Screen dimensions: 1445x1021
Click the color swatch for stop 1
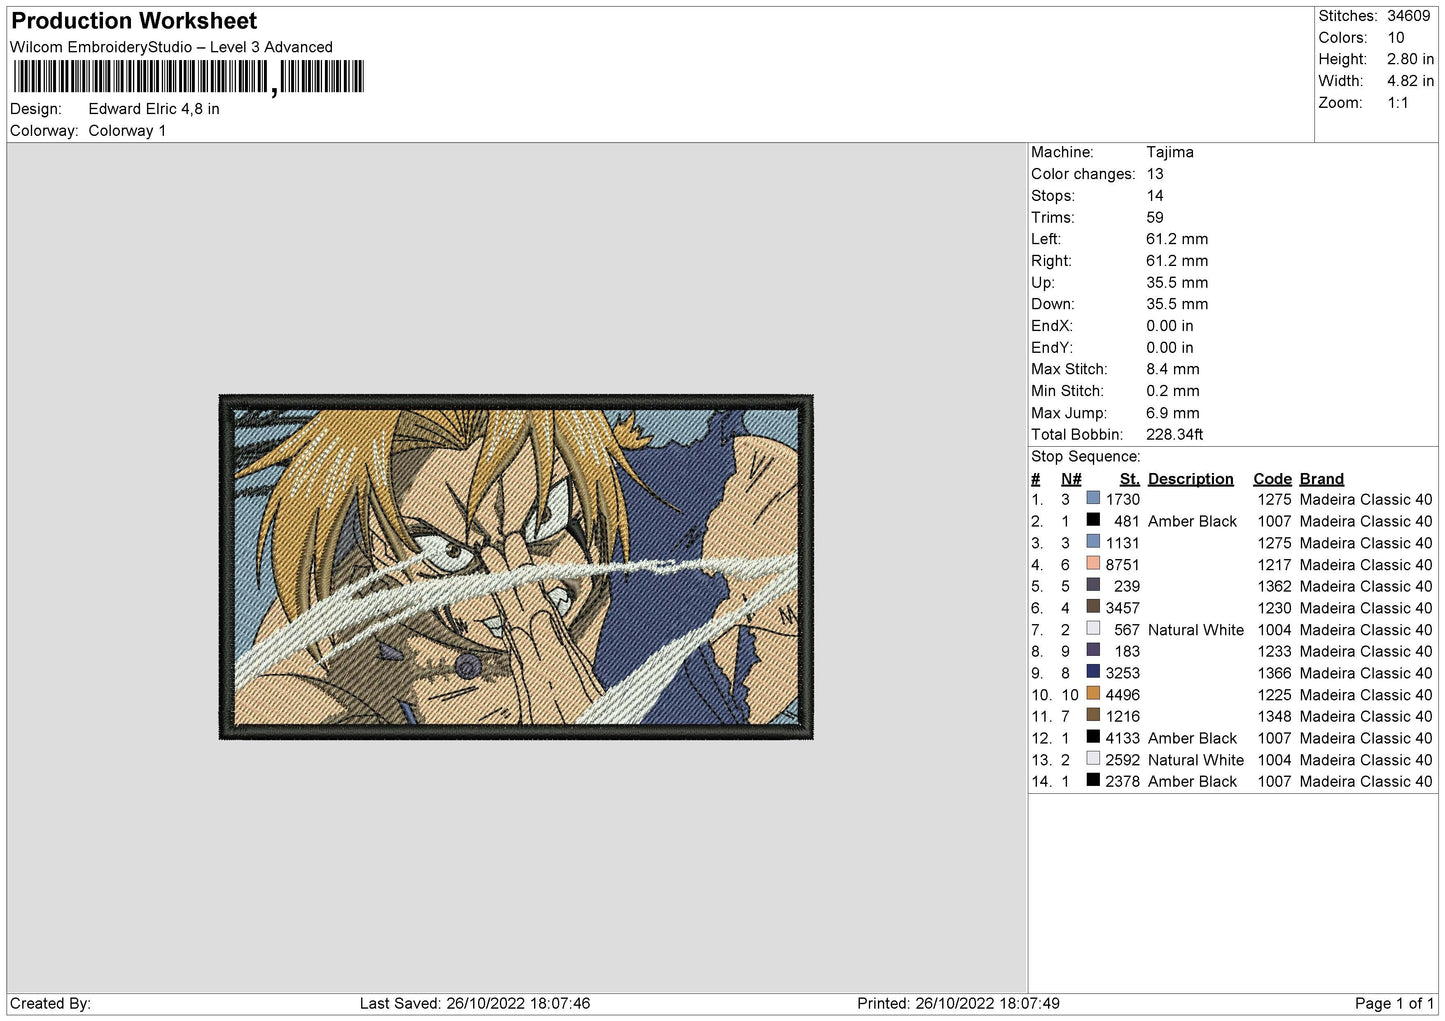click(1093, 498)
